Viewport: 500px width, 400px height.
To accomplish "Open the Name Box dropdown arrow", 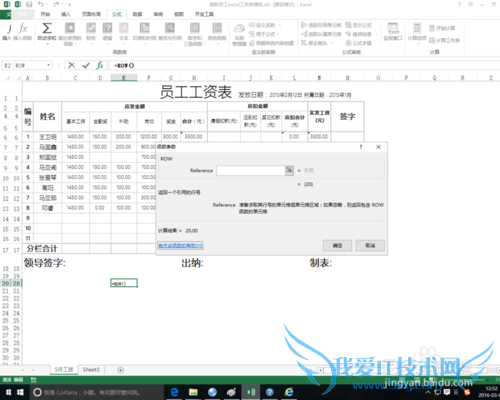I will (49, 65).
